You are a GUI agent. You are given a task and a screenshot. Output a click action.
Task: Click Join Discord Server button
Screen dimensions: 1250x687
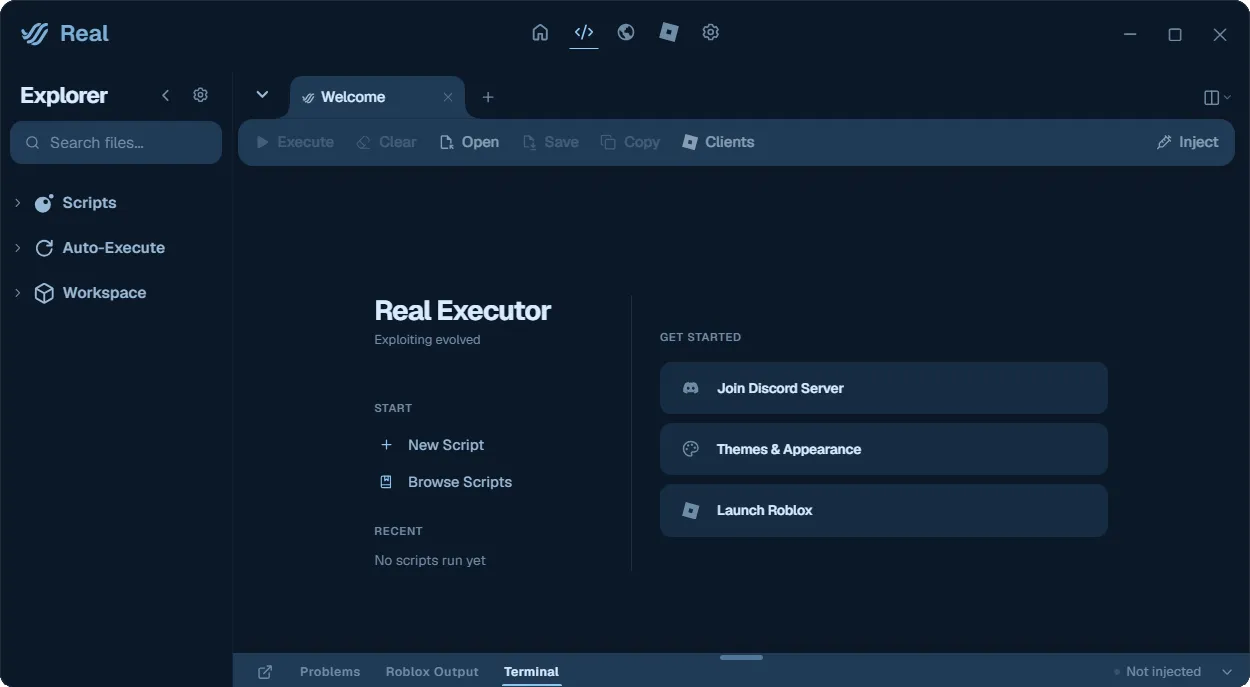pos(884,388)
